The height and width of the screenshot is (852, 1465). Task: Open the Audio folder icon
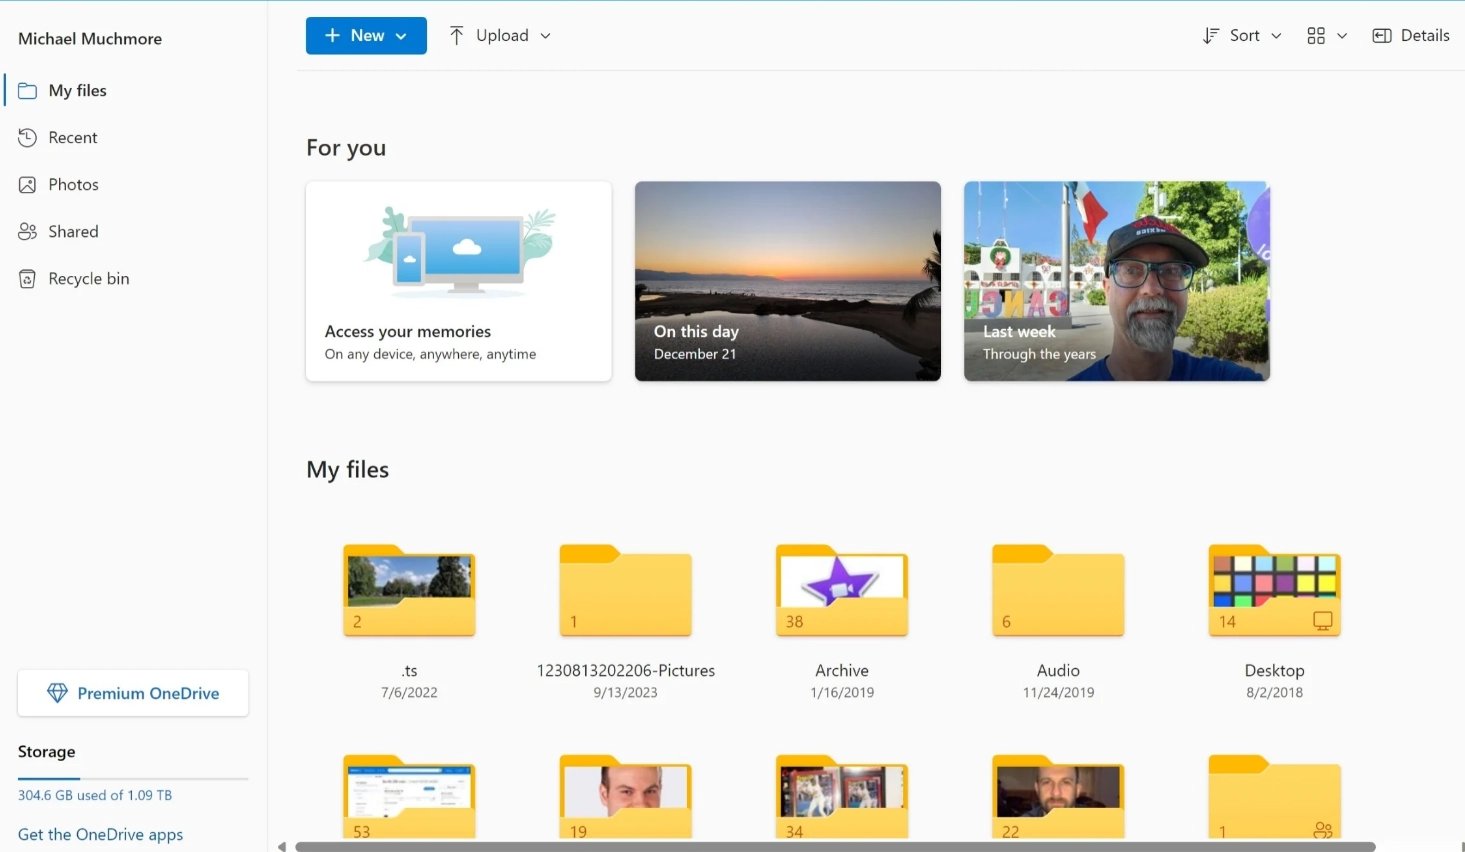[1058, 591]
